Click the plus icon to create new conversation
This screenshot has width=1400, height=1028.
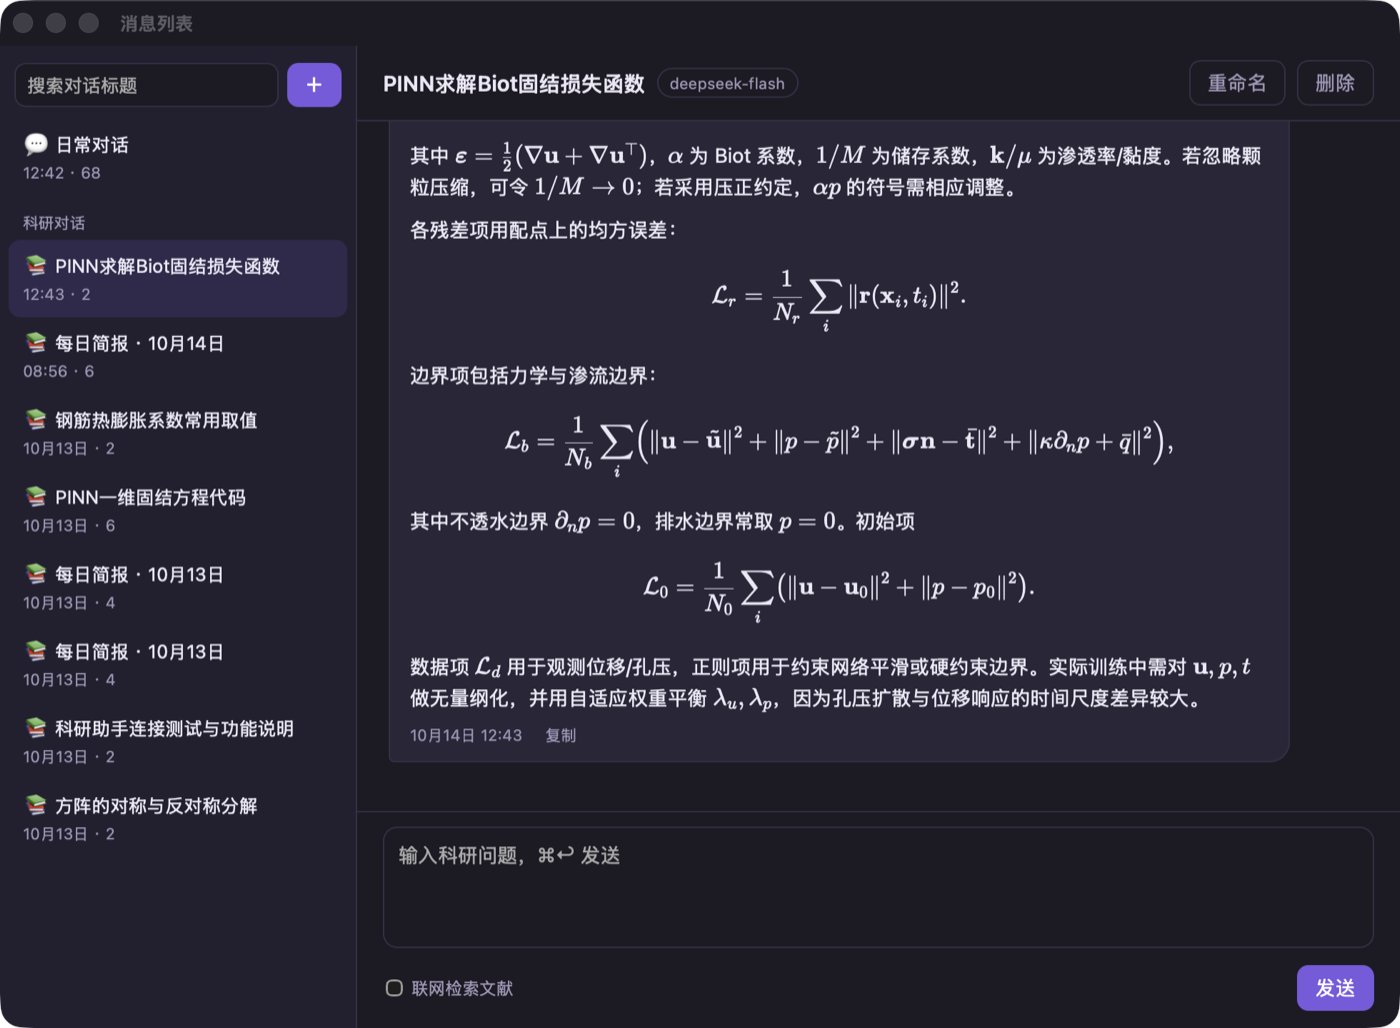point(314,85)
